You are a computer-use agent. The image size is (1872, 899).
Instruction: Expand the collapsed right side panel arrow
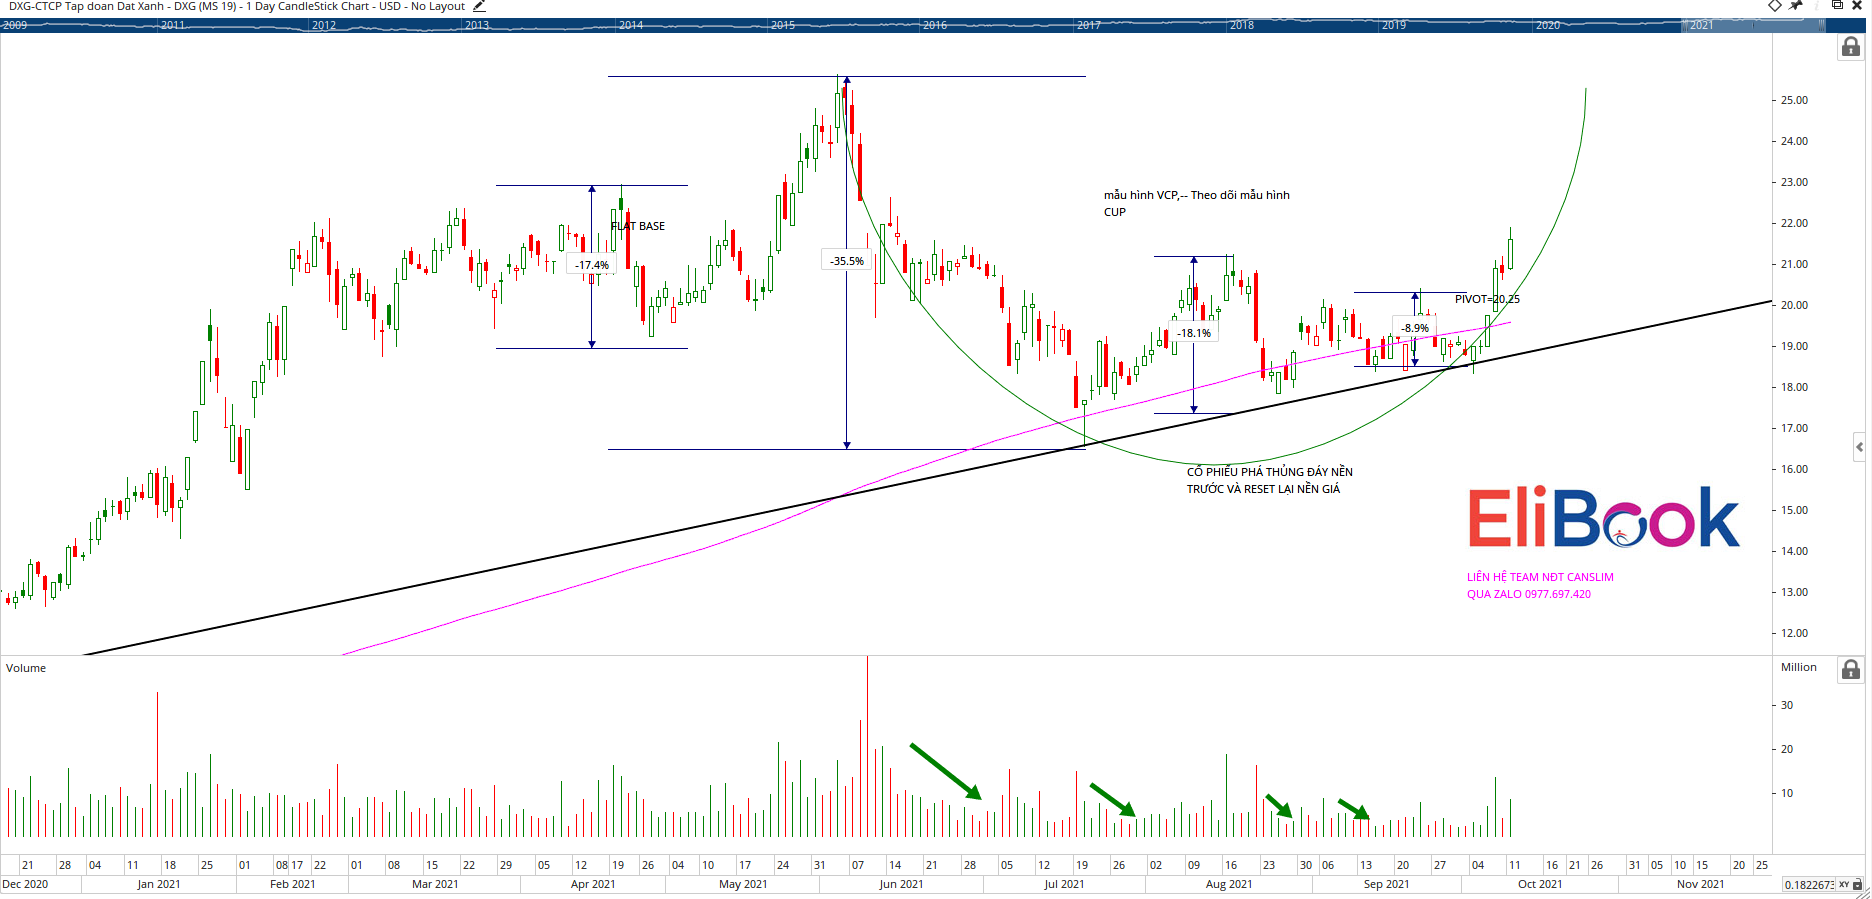tap(1859, 447)
